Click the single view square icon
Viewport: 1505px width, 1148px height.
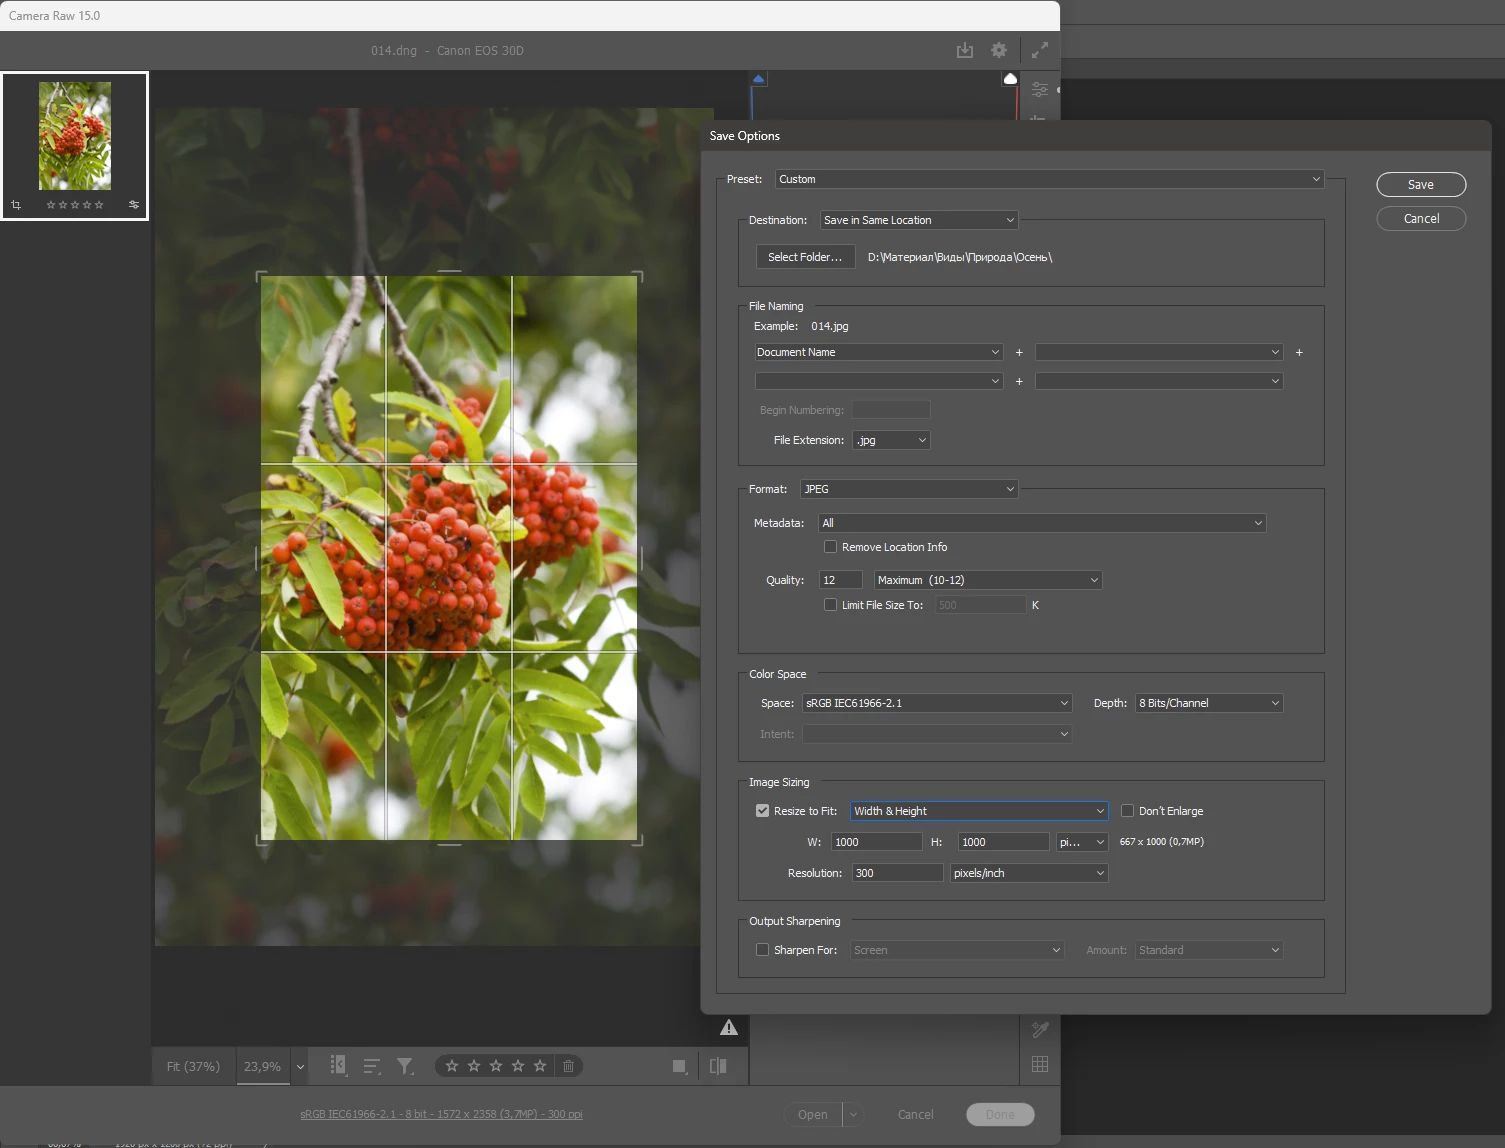[x=680, y=1066]
